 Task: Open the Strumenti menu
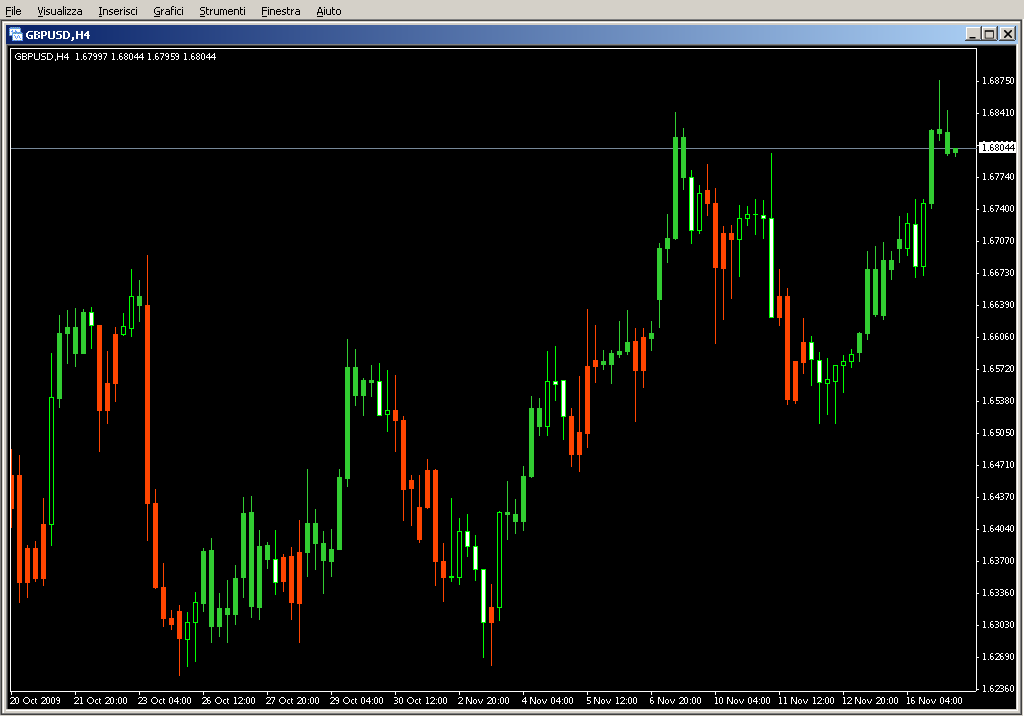tap(222, 11)
